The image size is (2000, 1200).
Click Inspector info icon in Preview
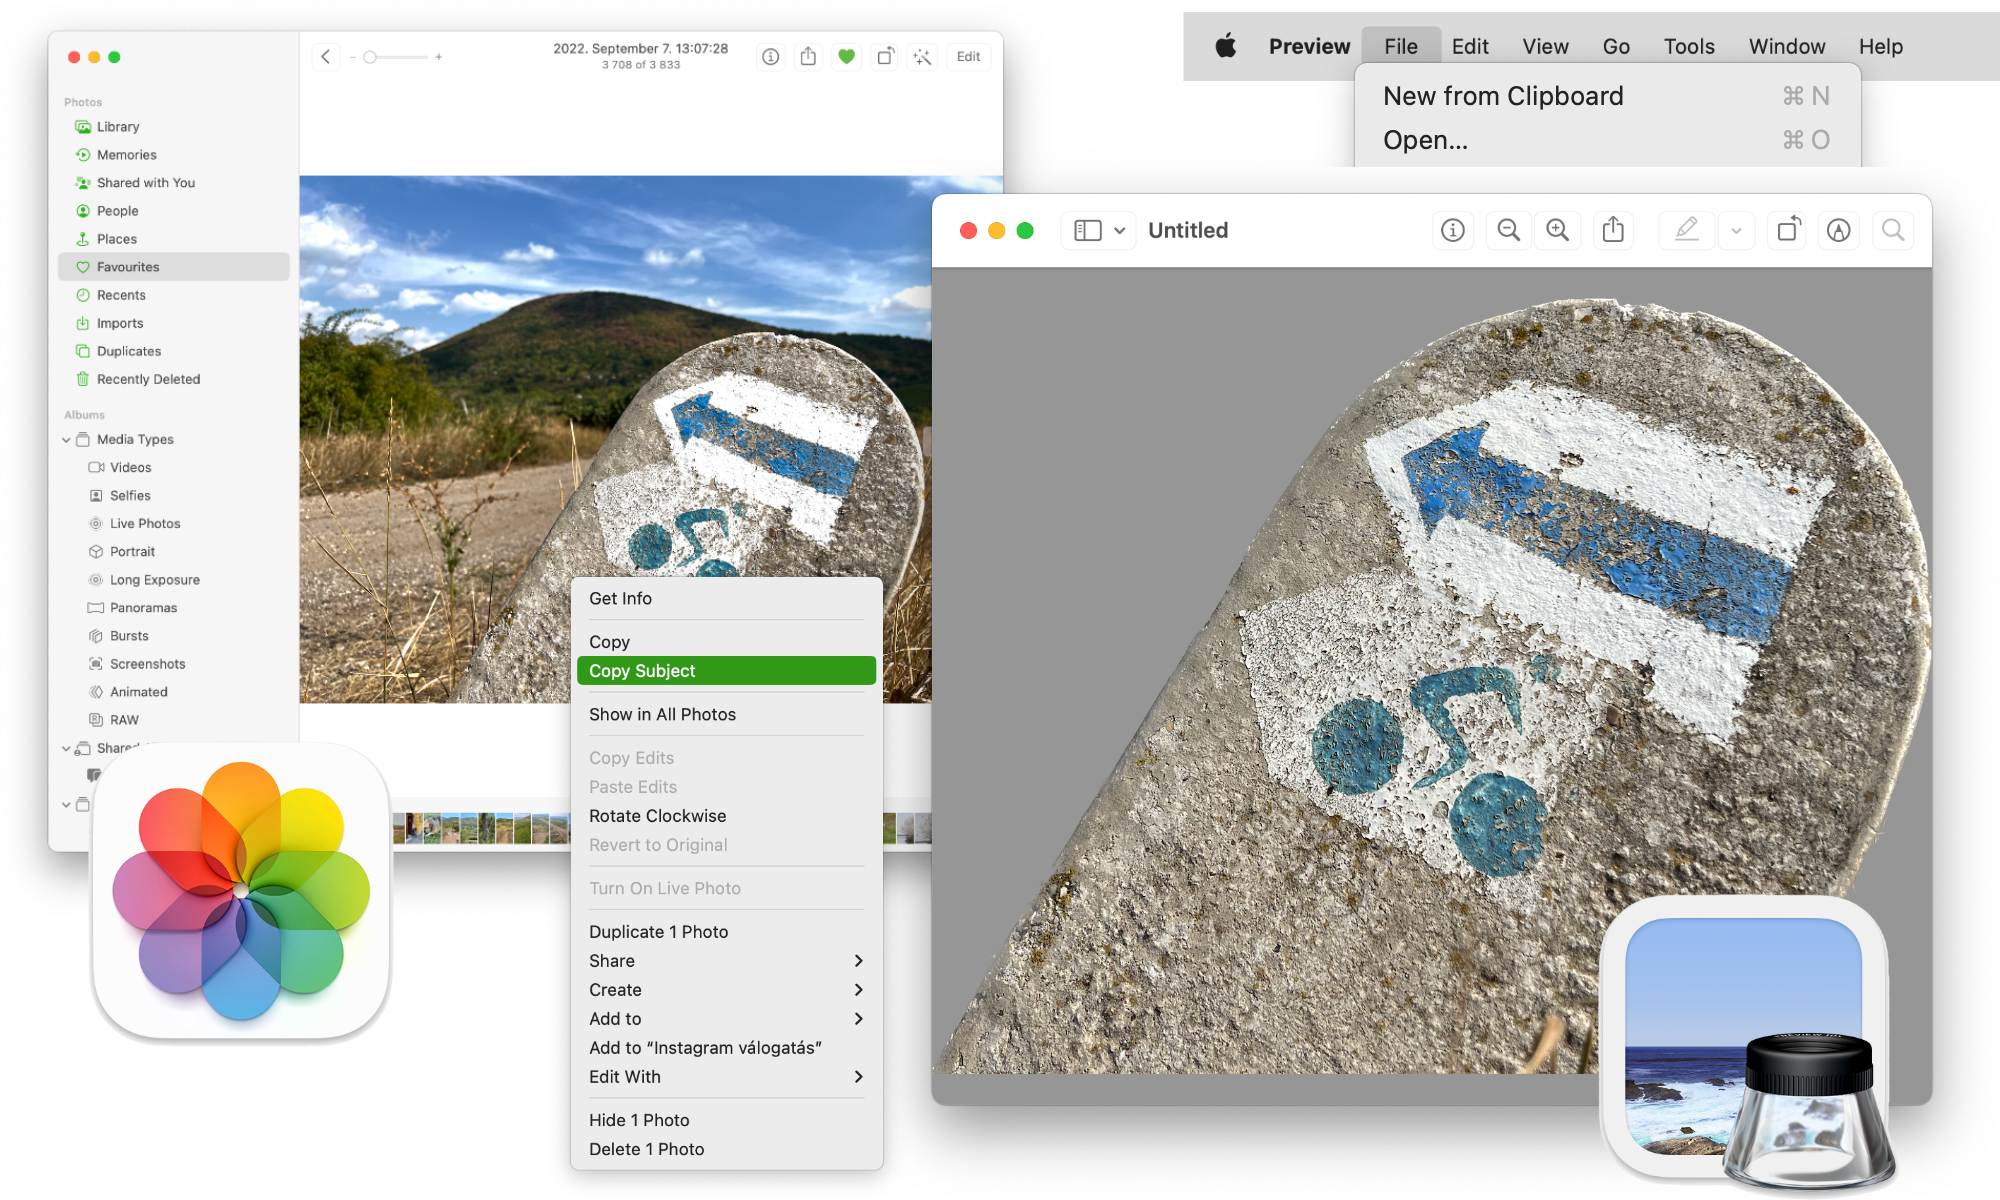tap(1453, 230)
